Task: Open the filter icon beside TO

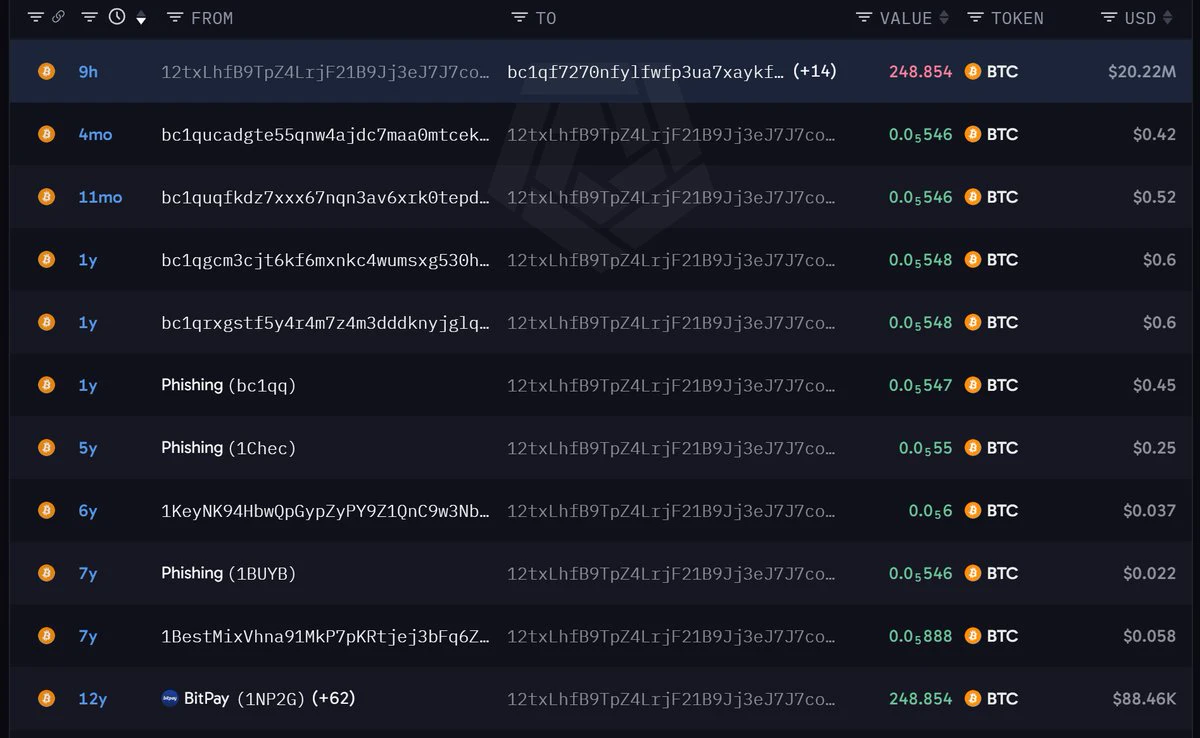Action: pyautogui.click(x=519, y=18)
